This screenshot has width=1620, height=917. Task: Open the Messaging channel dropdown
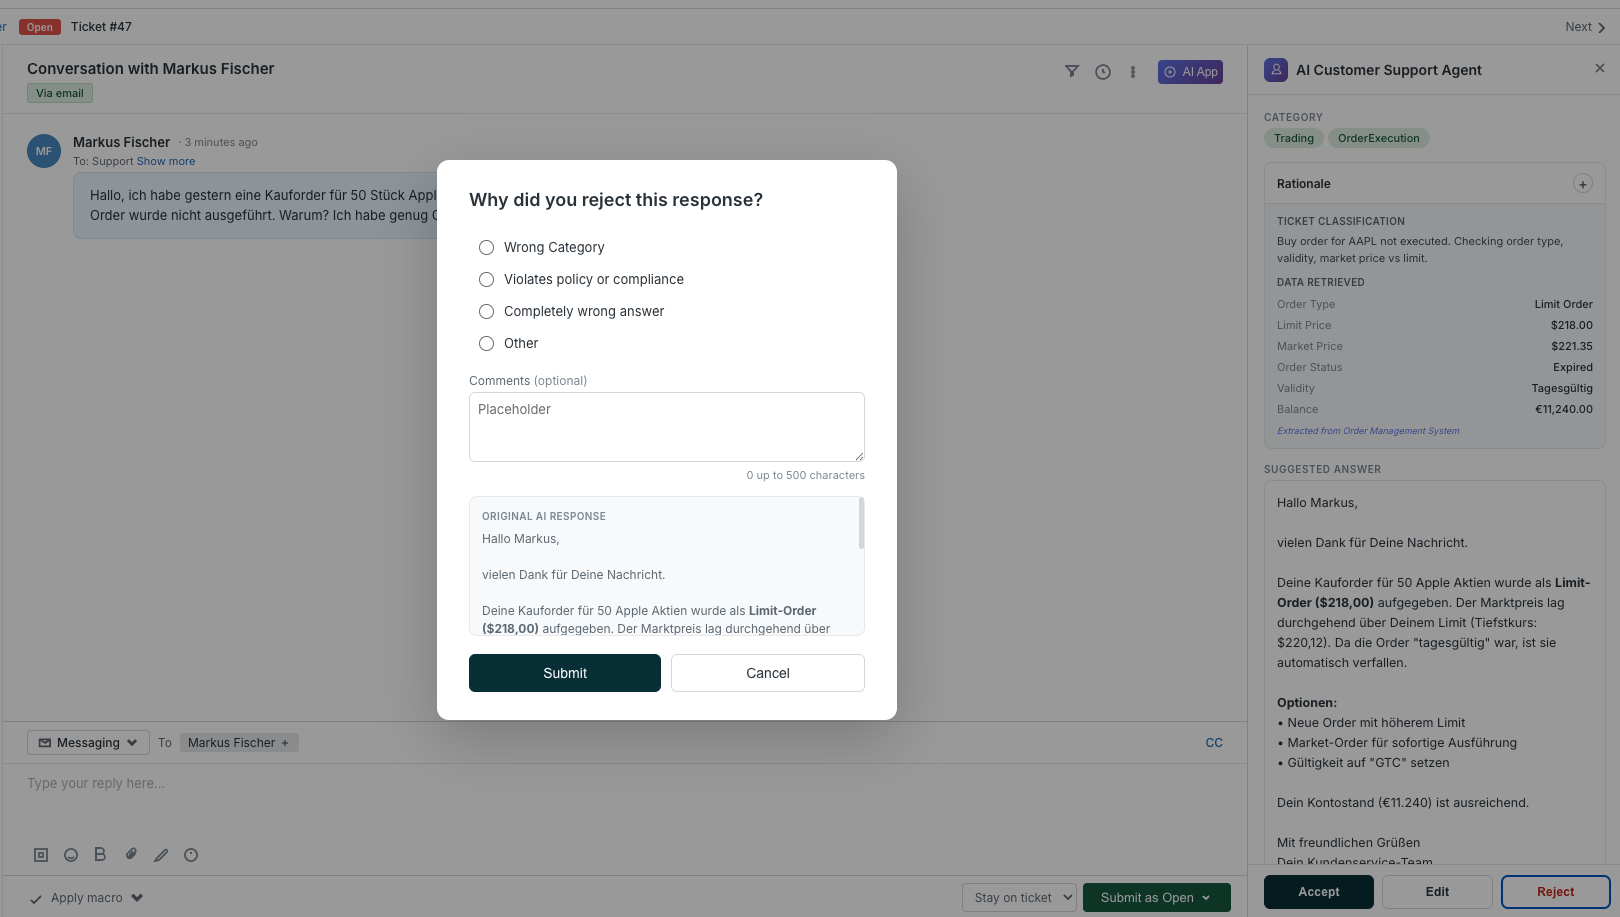point(88,742)
